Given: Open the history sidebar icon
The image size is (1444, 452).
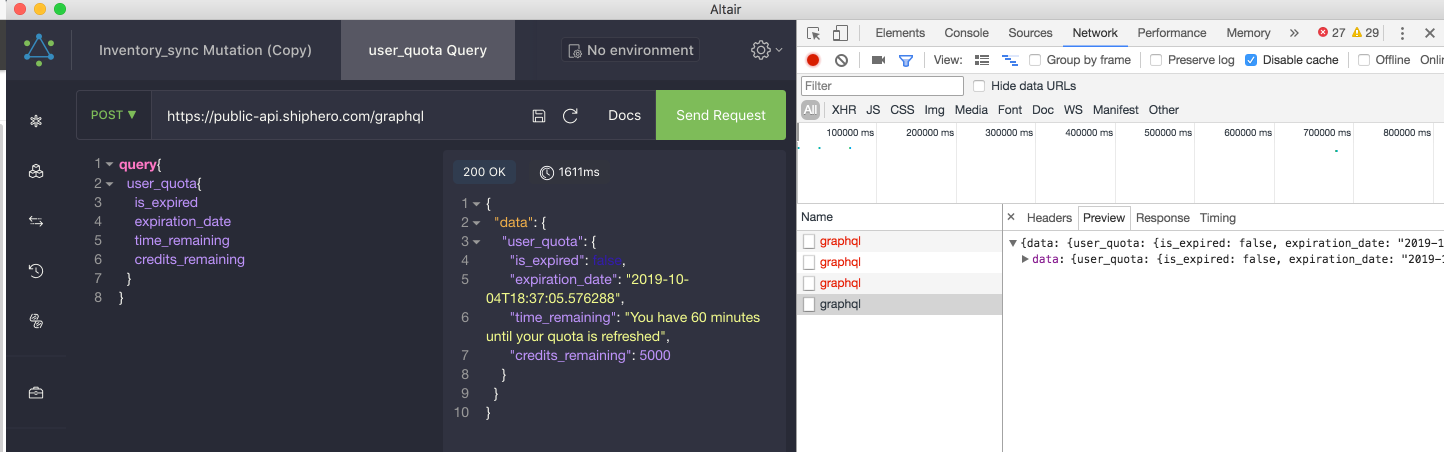Looking at the screenshot, I should pos(36,271).
